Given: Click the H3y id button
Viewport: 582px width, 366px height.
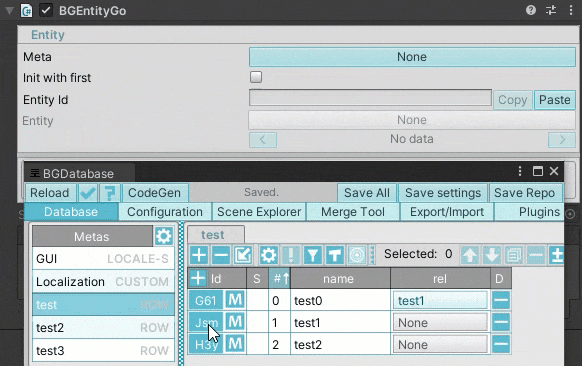Looking at the screenshot, I should 206,344.
